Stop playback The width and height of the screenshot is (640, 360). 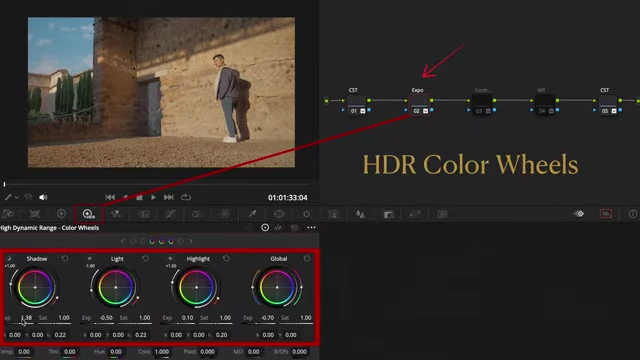click(140, 197)
